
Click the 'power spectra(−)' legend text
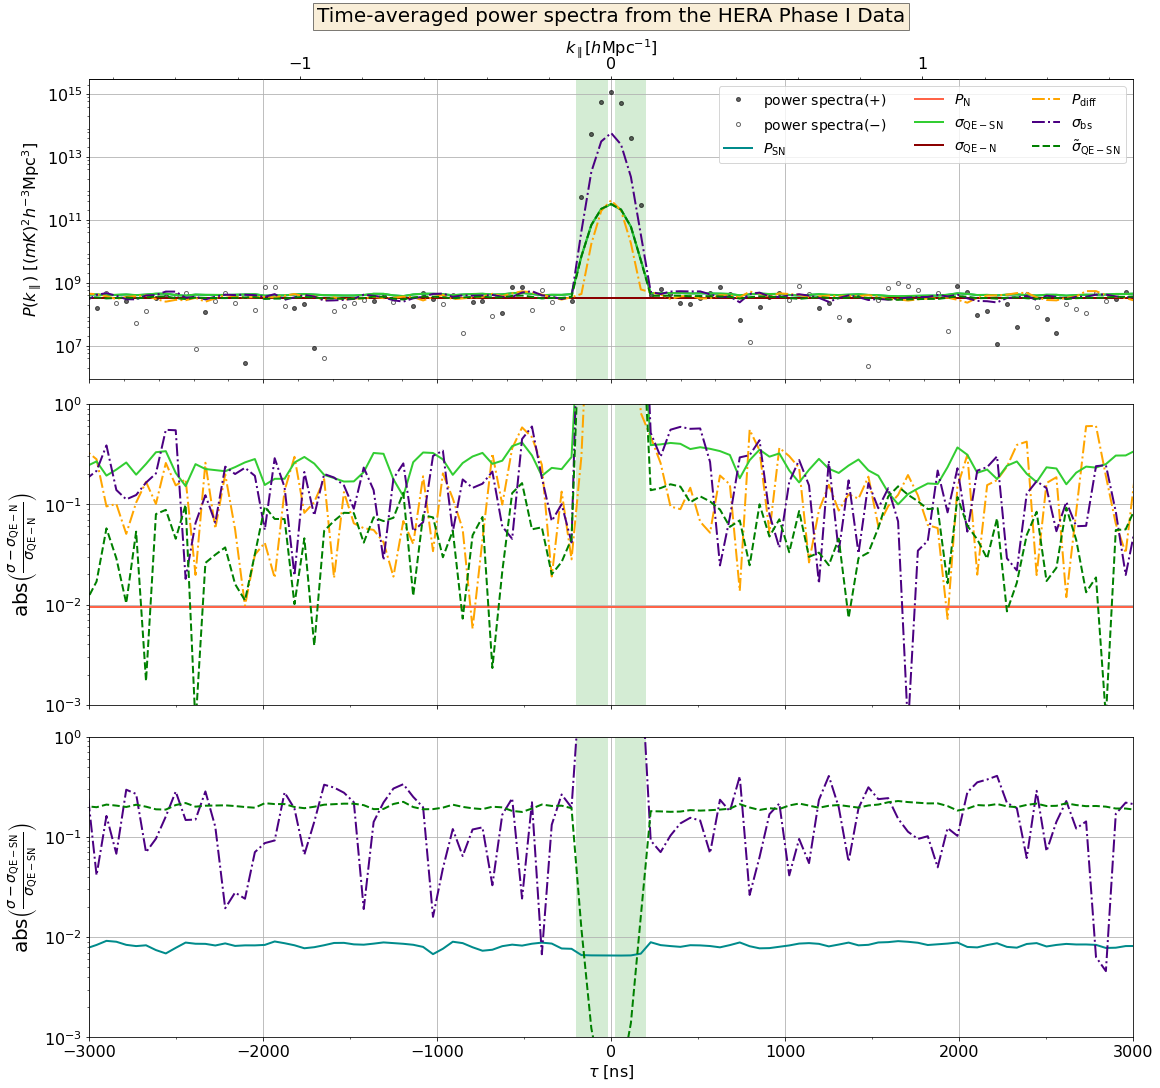click(x=825, y=125)
